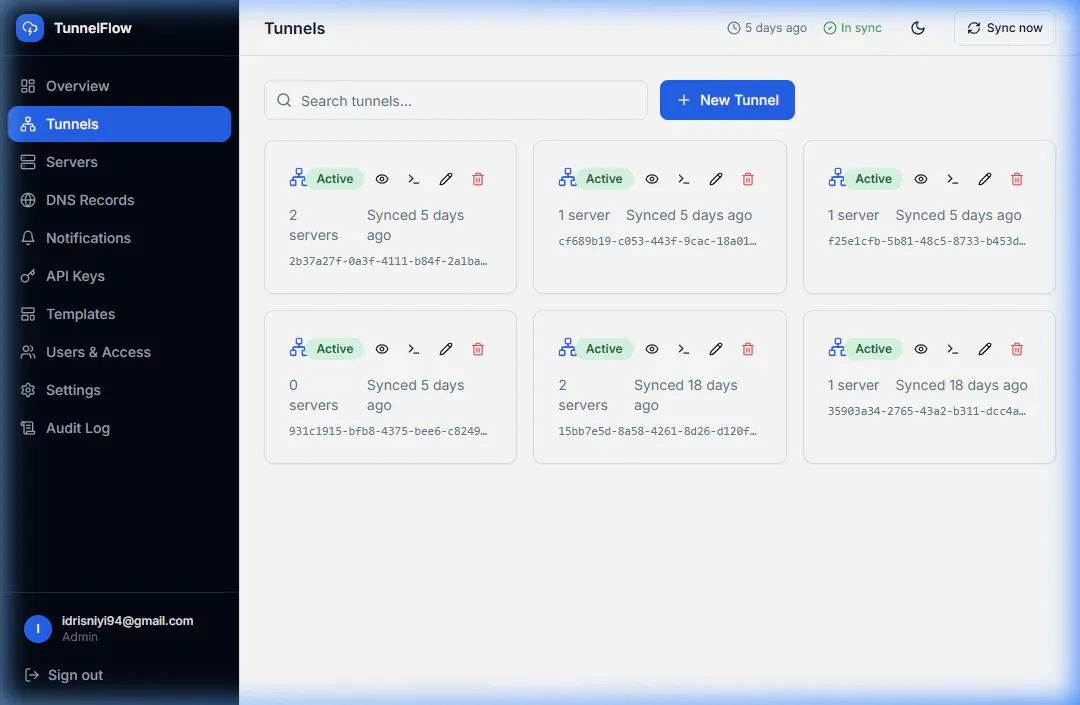Open terminal for tunnel 35903a34
1080x705 pixels.
coord(953,349)
